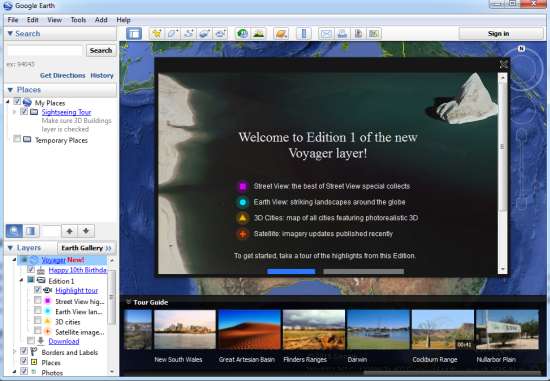
Task: Show historical imagery using the clock globe icon
Action: tap(242, 34)
